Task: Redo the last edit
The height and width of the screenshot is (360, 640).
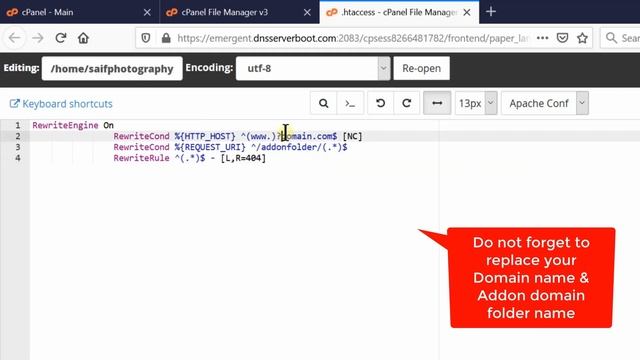Action: point(407,103)
